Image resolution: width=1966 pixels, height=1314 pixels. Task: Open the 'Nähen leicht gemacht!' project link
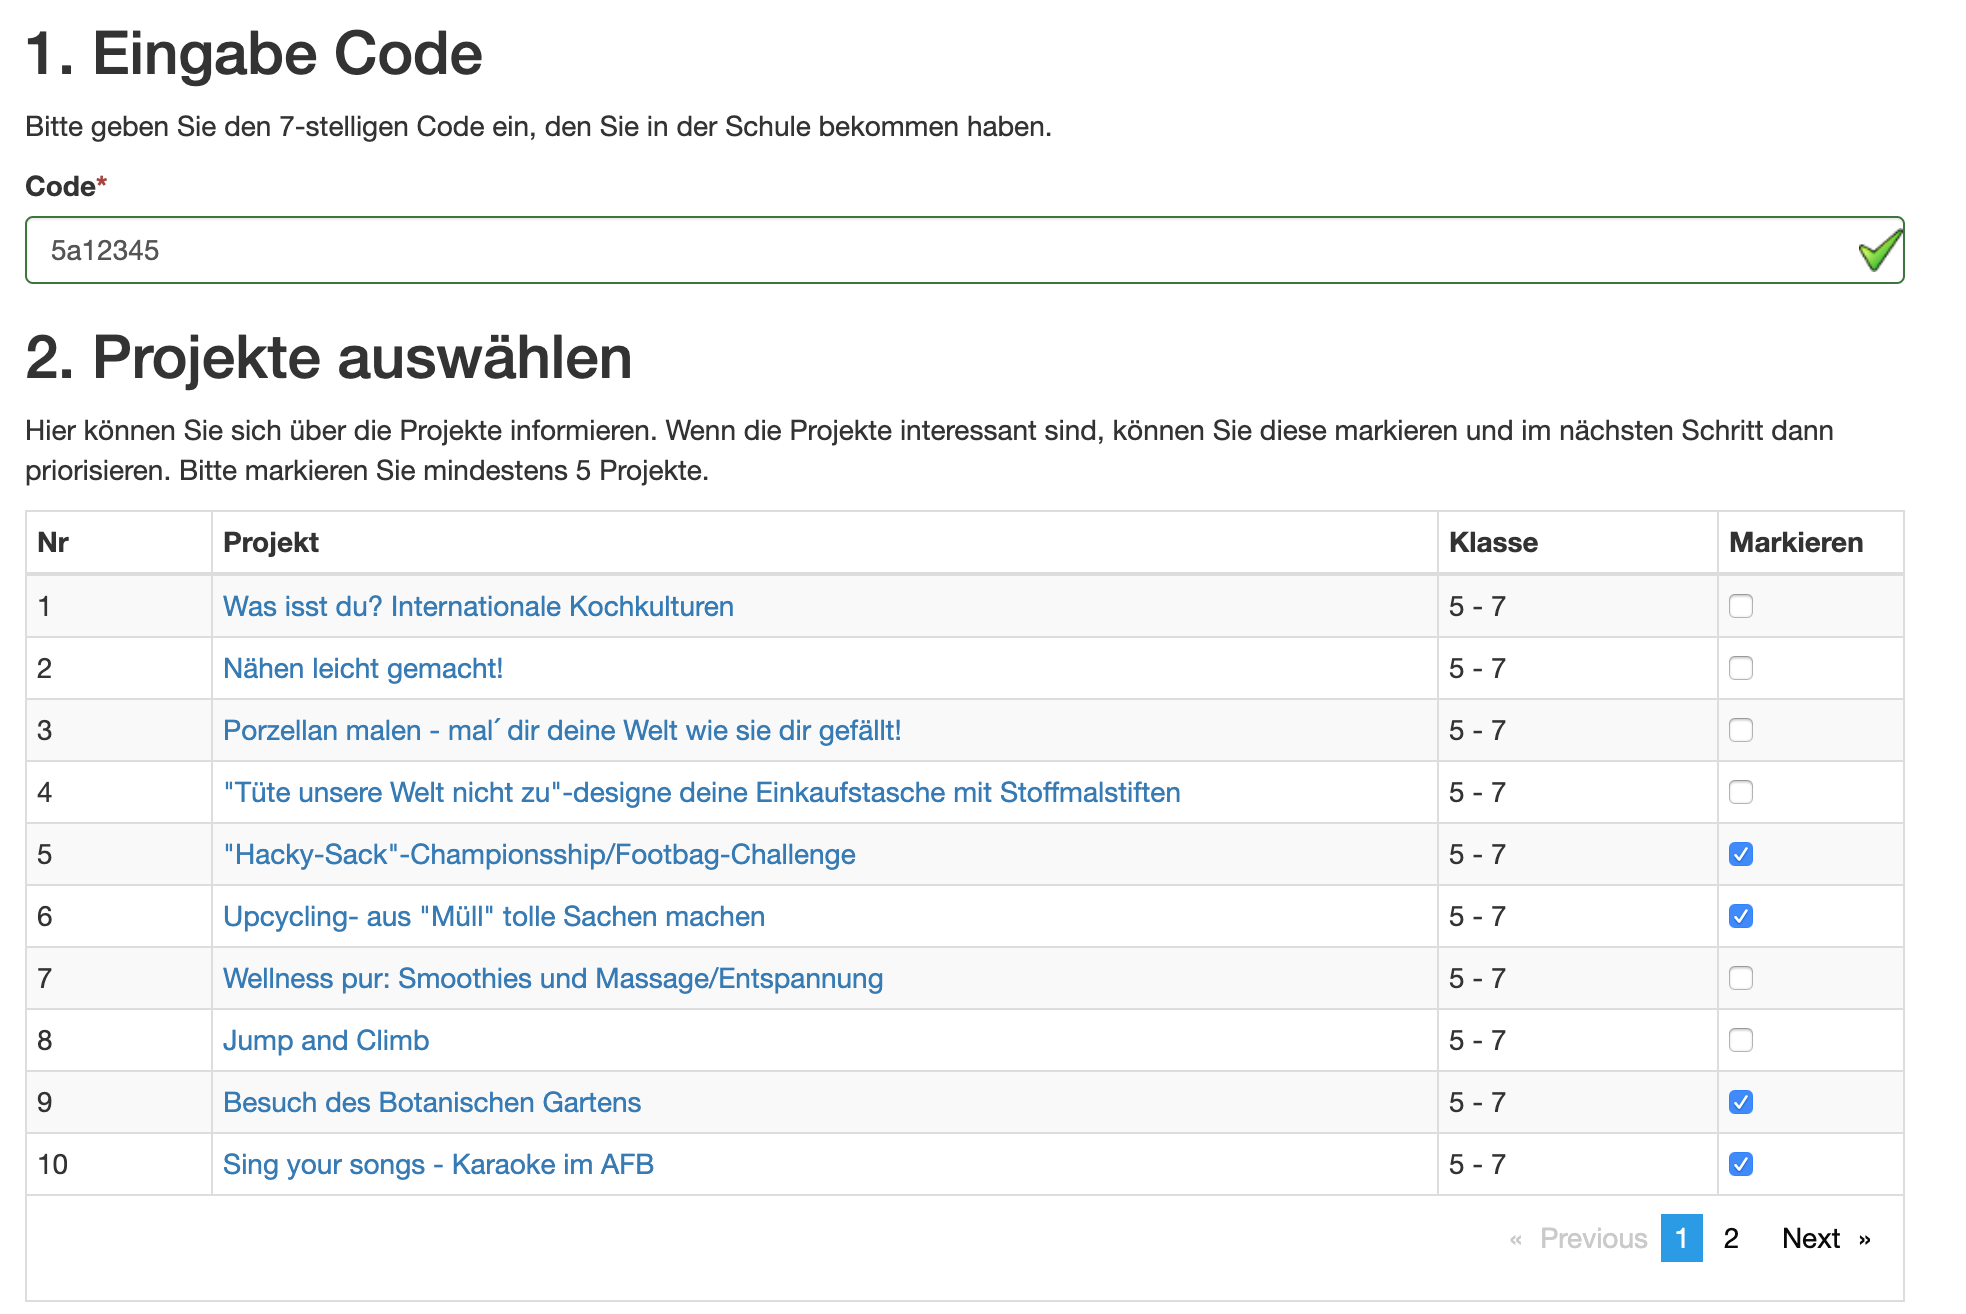(363, 668)
